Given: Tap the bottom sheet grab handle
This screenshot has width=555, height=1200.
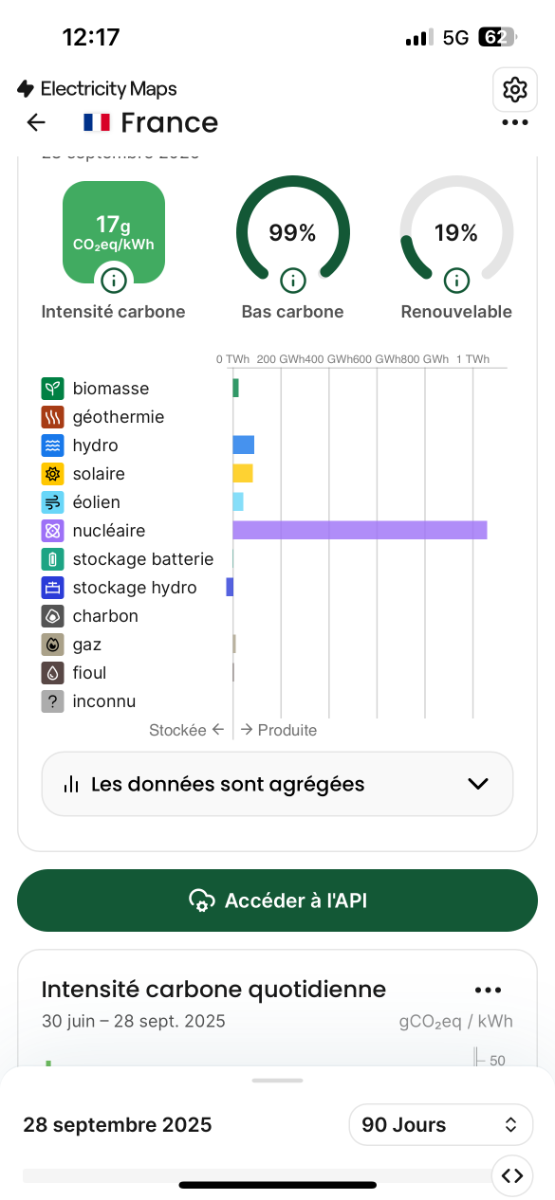Looking at the screenshot, I should pos(277,1080).
